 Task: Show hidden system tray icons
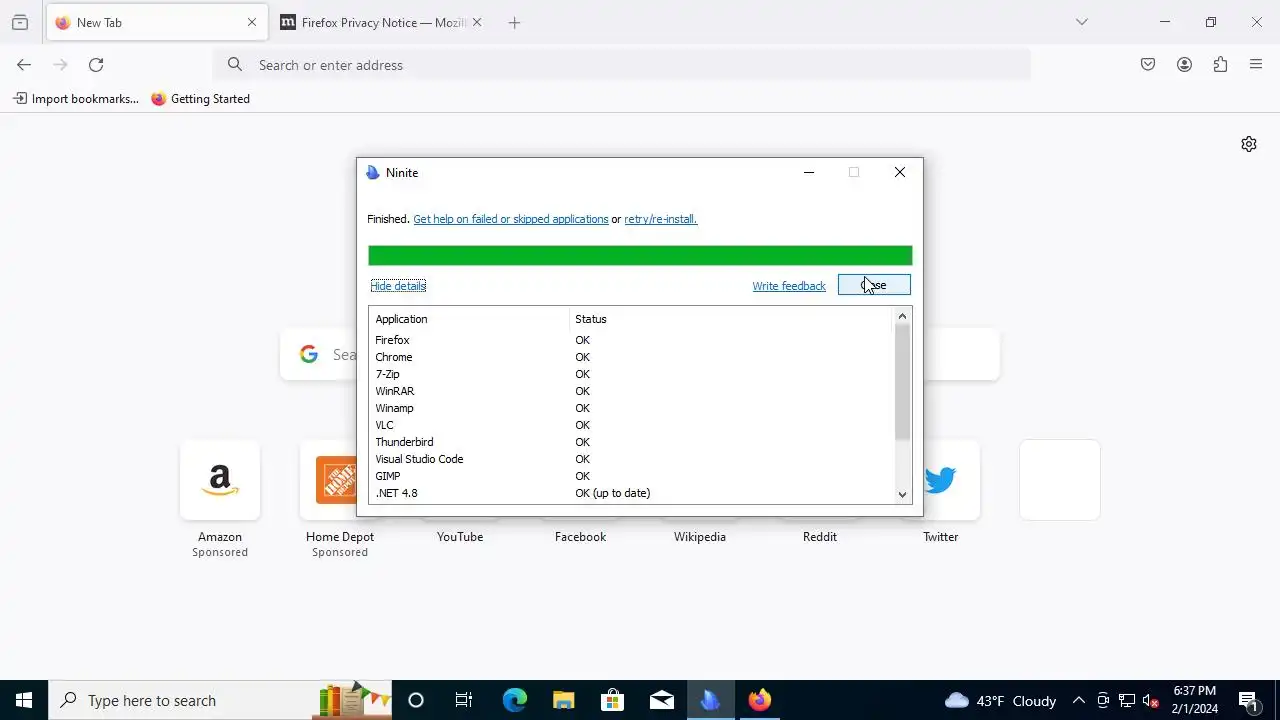[1078, 700]
